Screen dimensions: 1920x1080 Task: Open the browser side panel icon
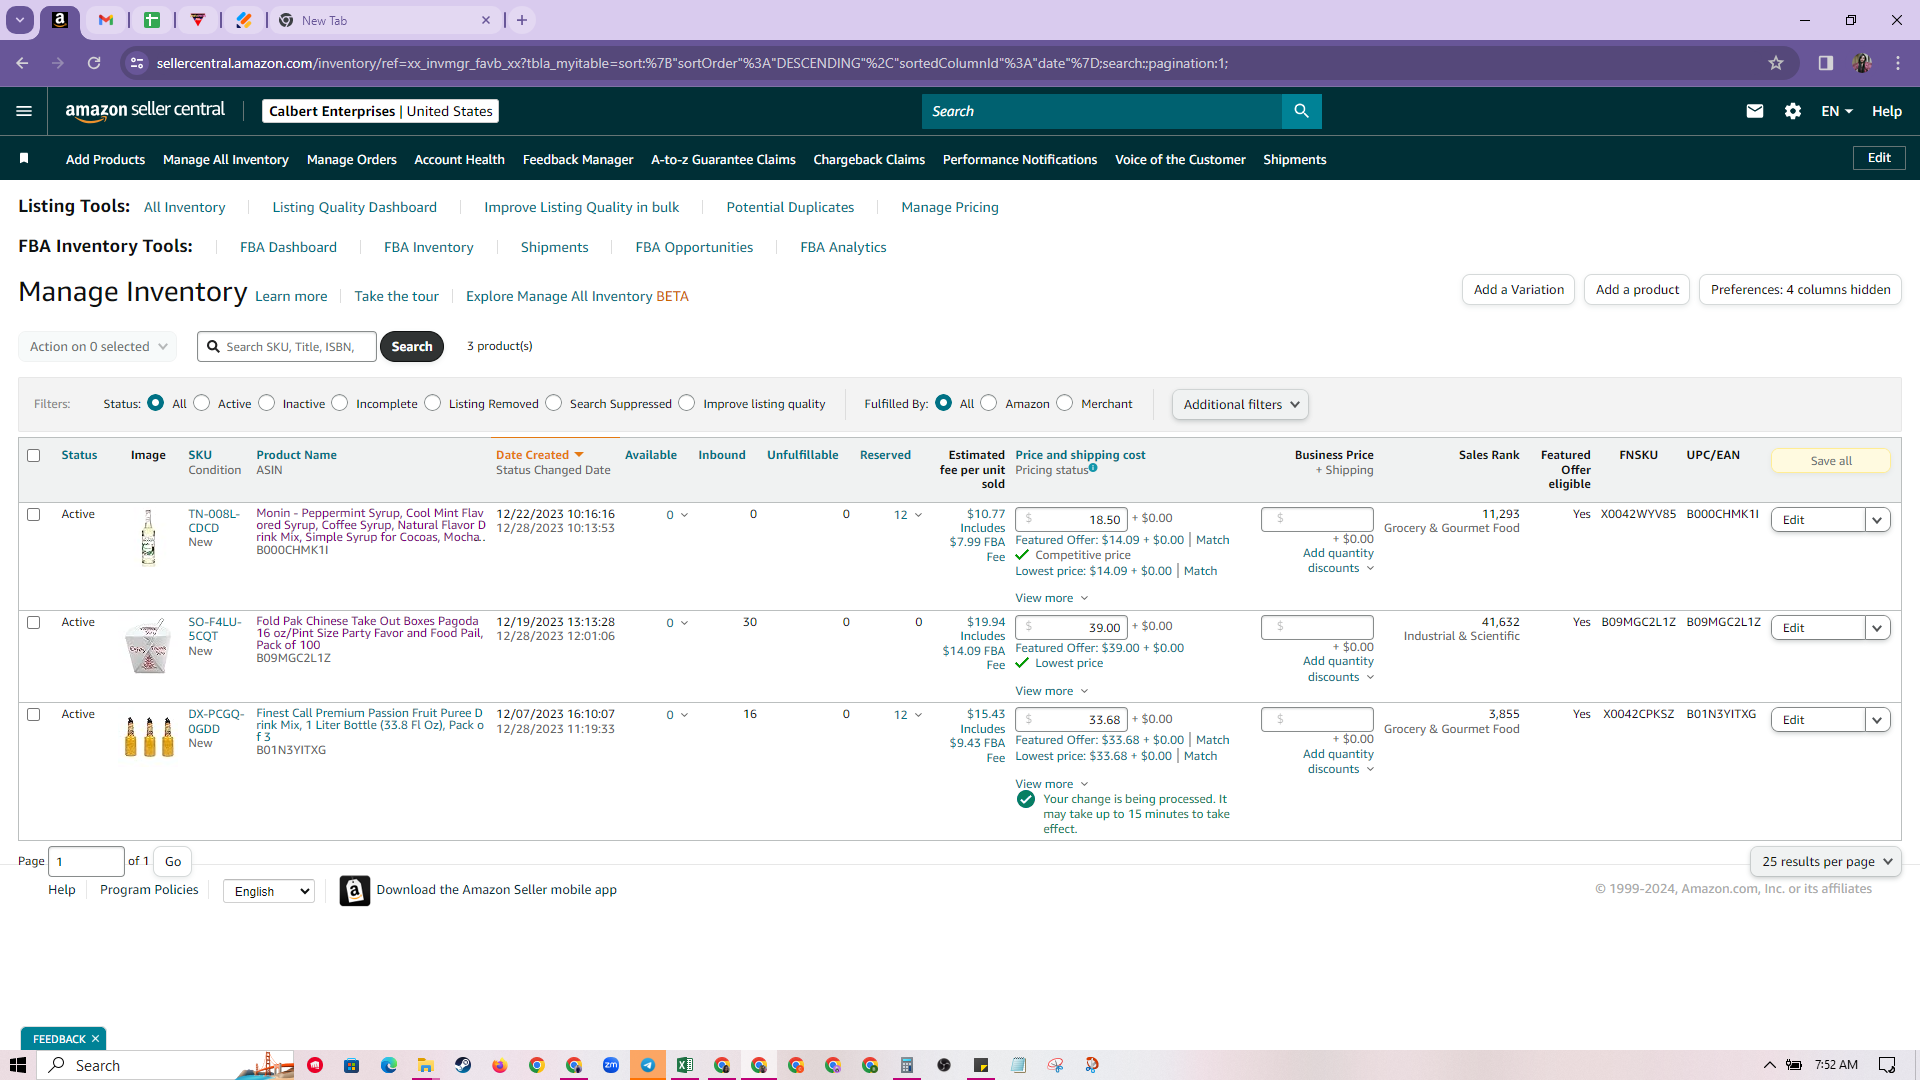[1825, 63]
